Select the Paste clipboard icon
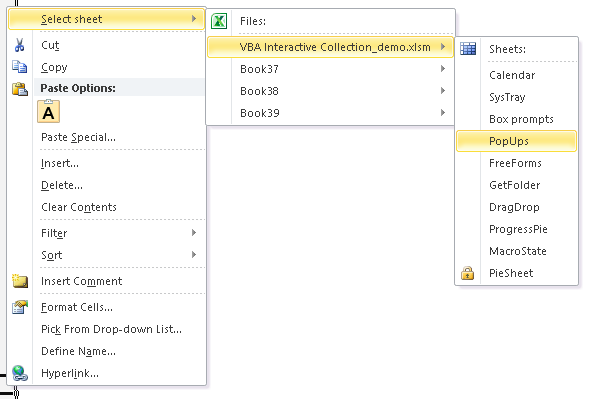 [20, 89]
